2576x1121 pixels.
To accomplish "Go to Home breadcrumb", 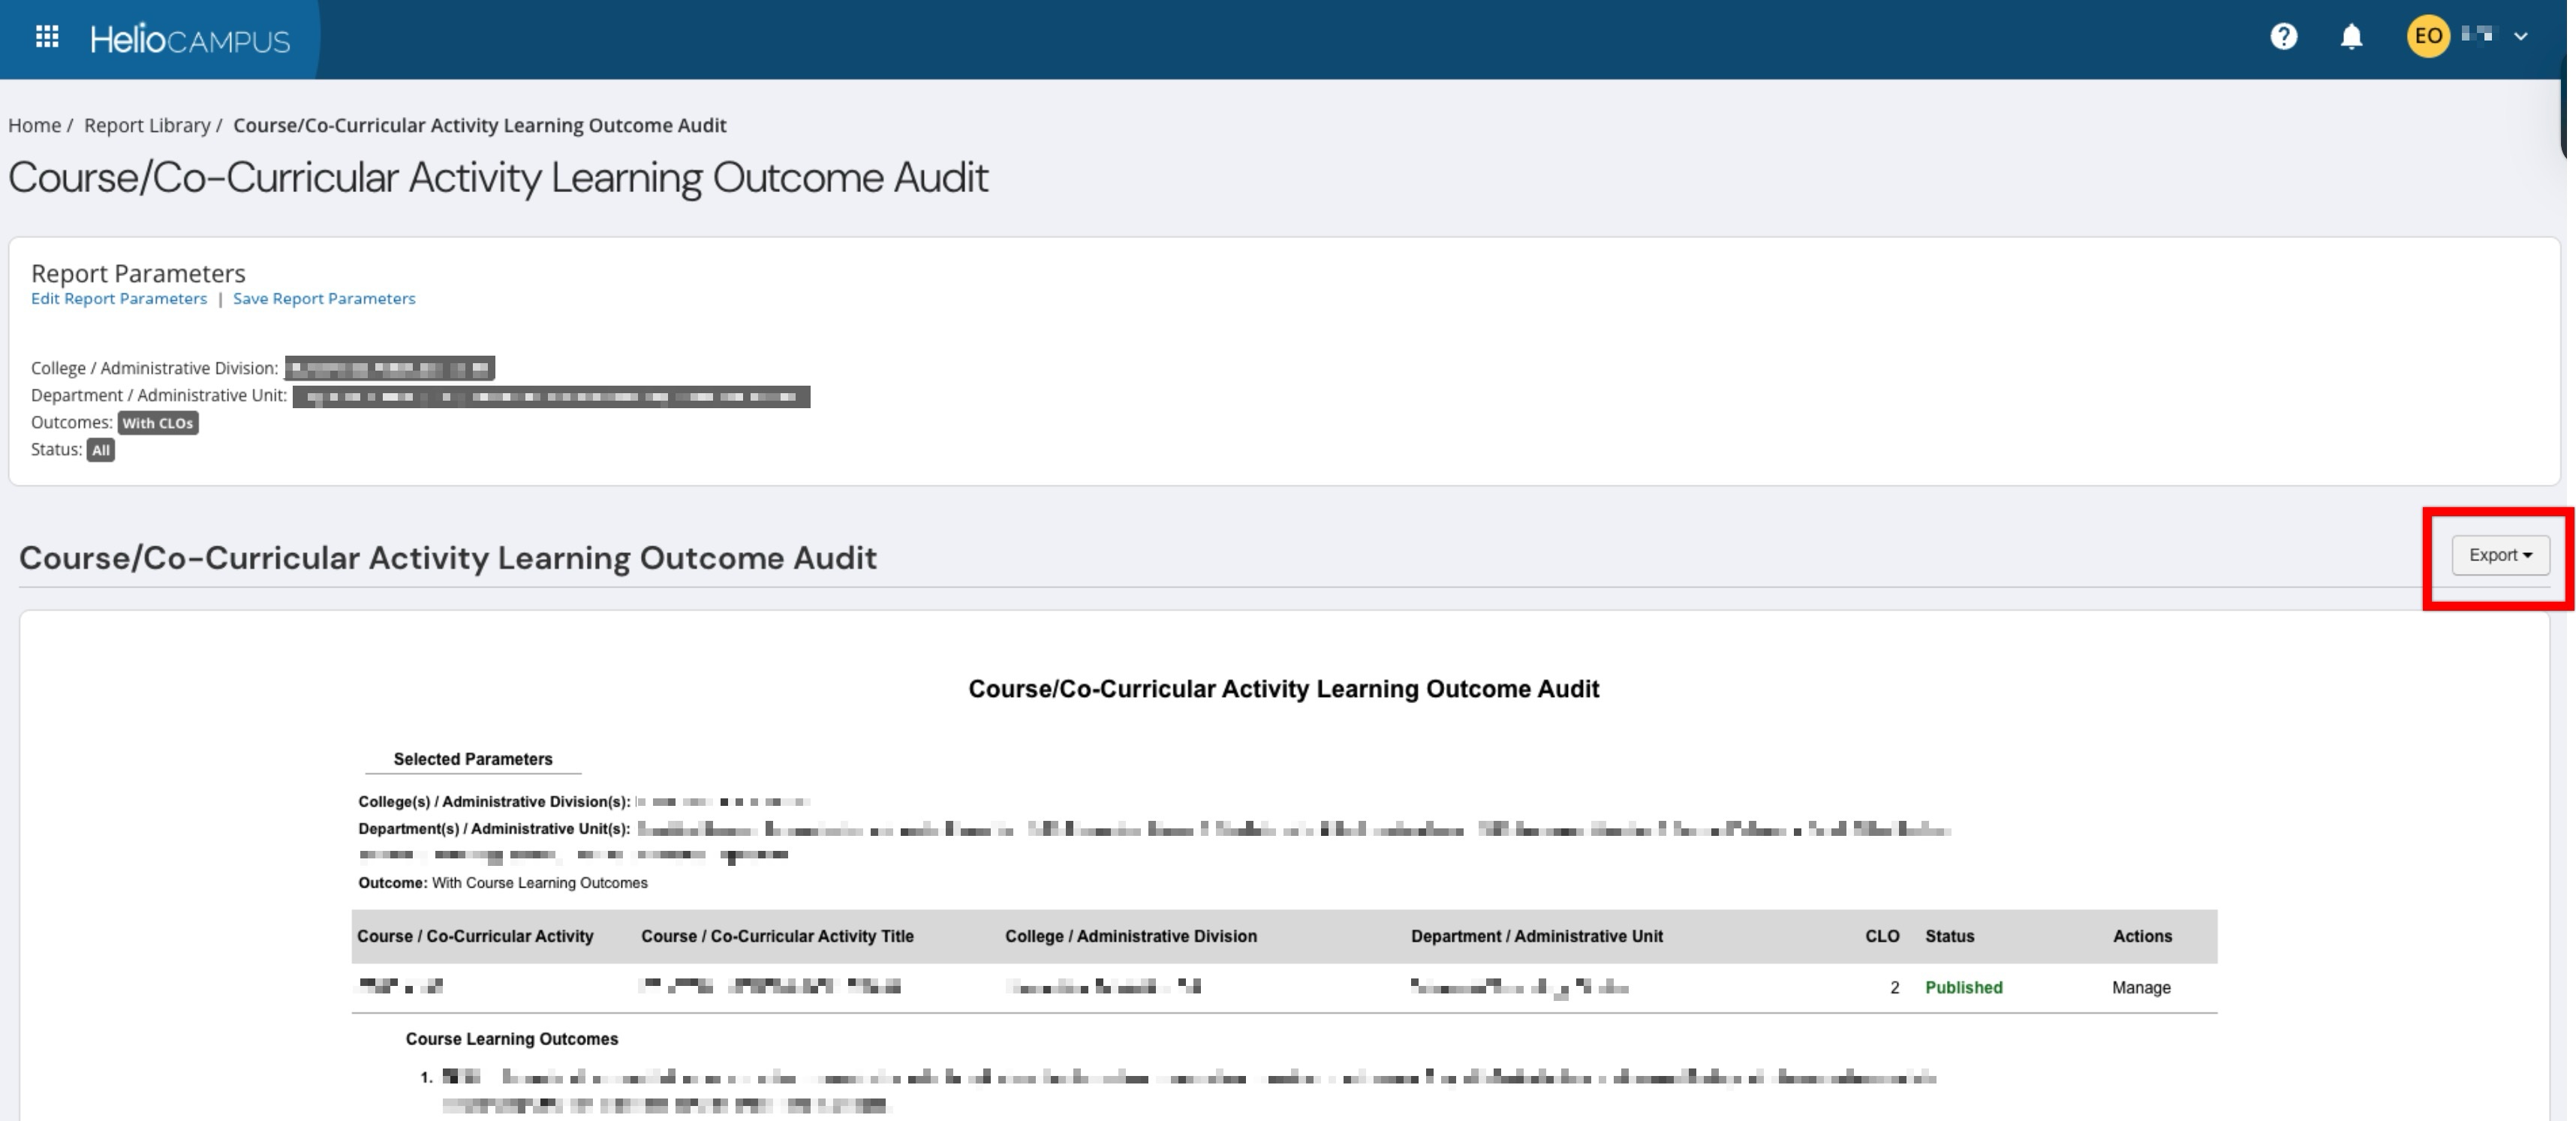I will tap(34, 125).
